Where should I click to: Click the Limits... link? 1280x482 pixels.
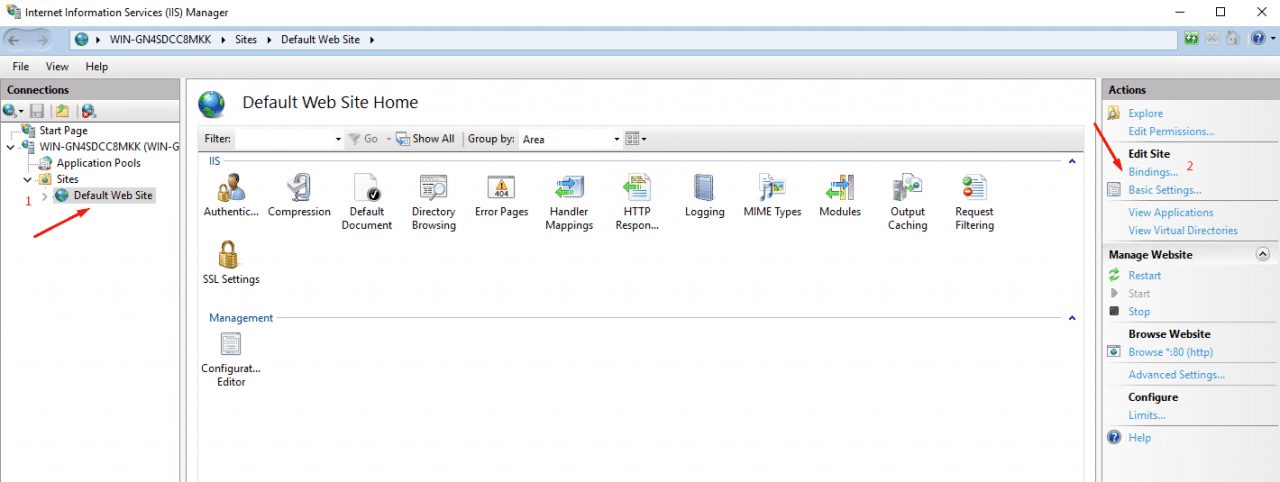tap(1147, 415)
